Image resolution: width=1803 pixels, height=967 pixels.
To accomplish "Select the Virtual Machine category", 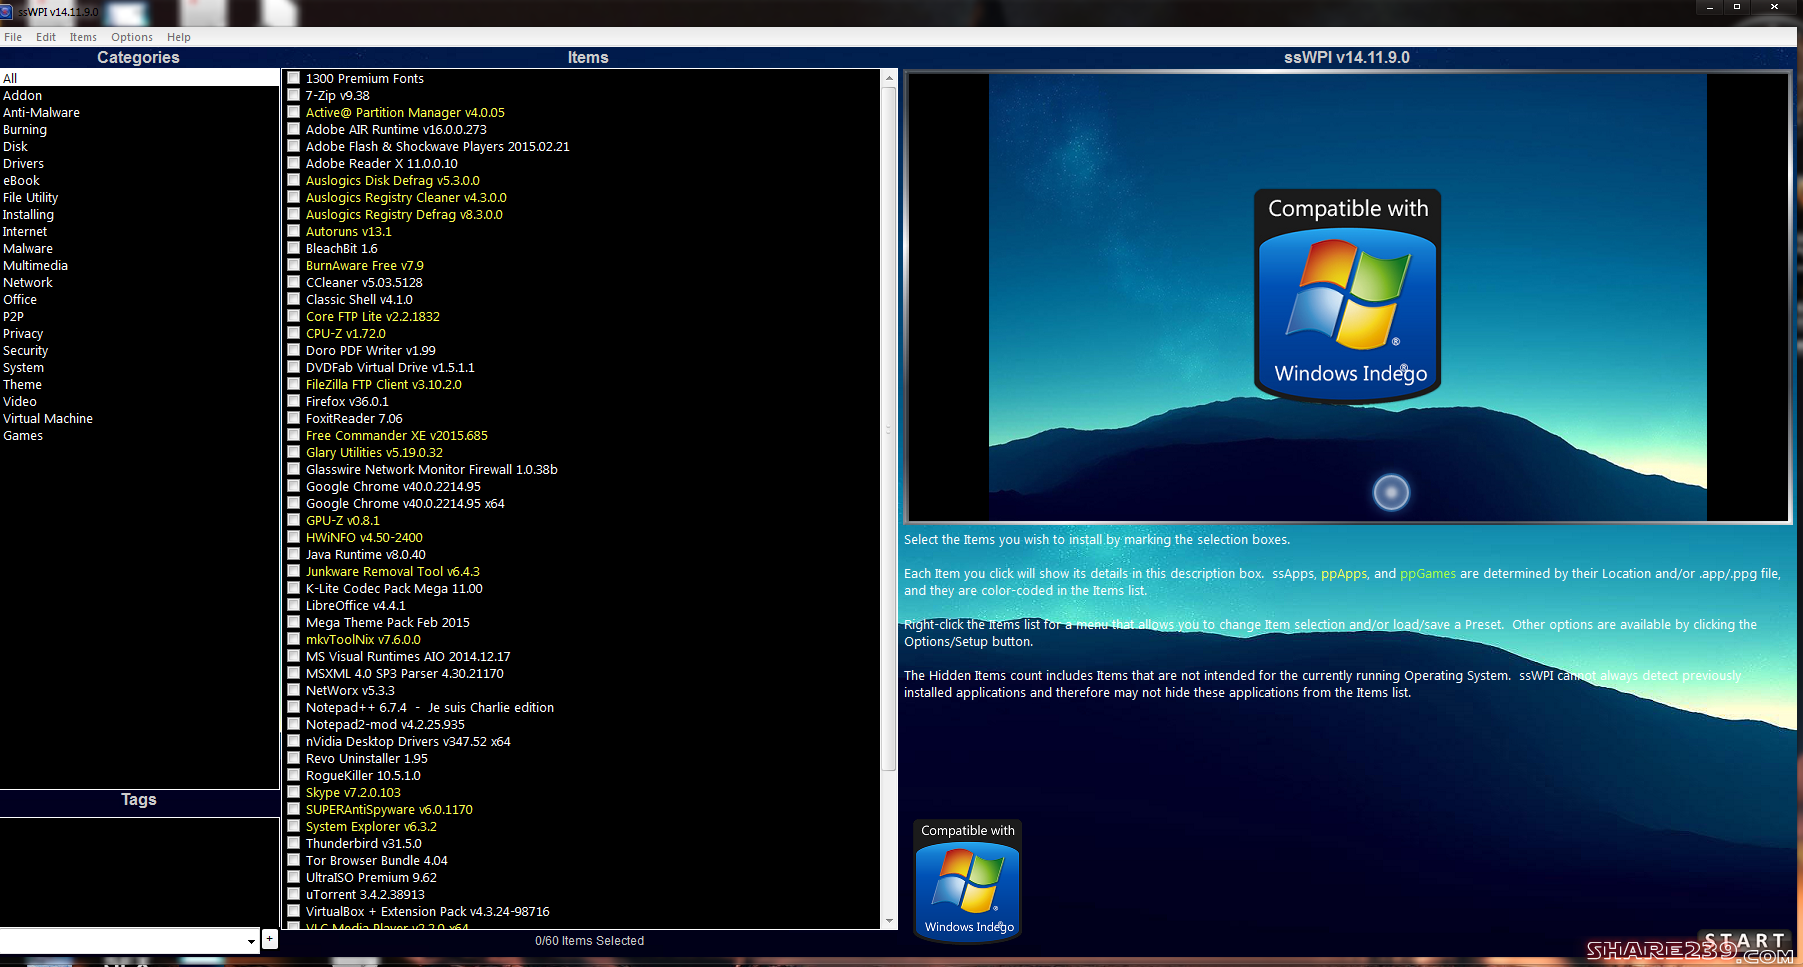I will [x=48, y=418].
